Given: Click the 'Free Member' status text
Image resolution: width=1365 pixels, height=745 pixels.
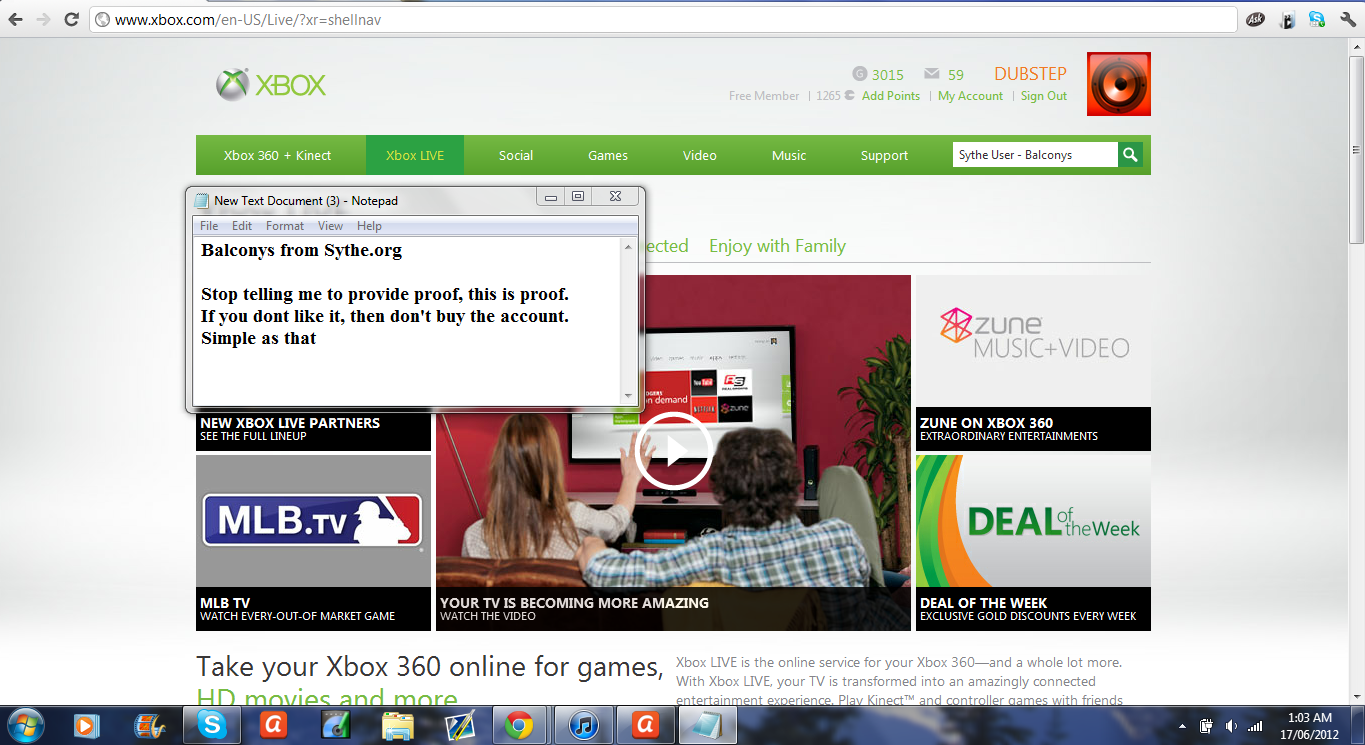Looking at the screenshot, I should 764,96.
